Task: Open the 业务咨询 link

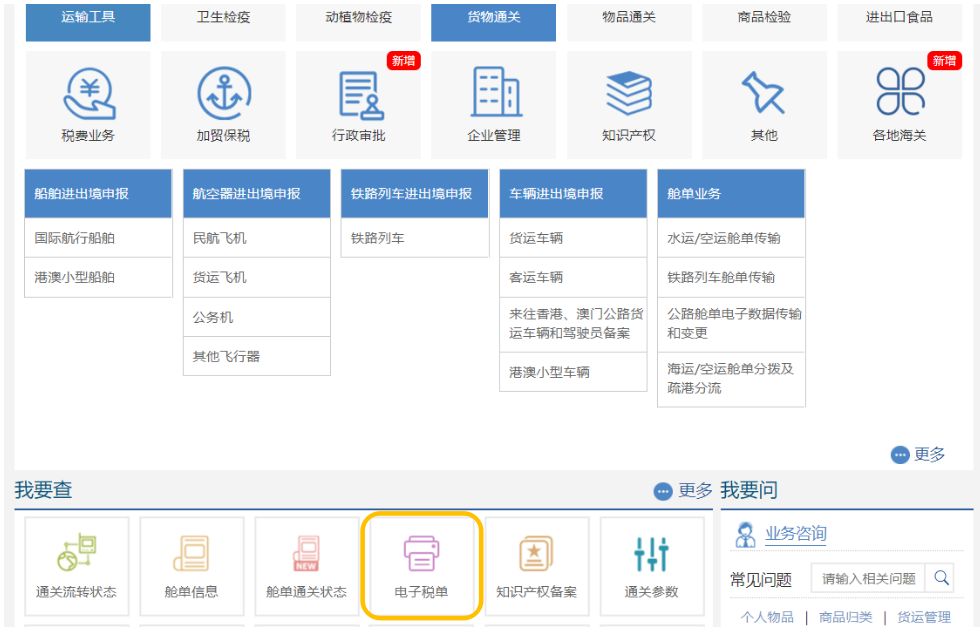Action: 796,533
